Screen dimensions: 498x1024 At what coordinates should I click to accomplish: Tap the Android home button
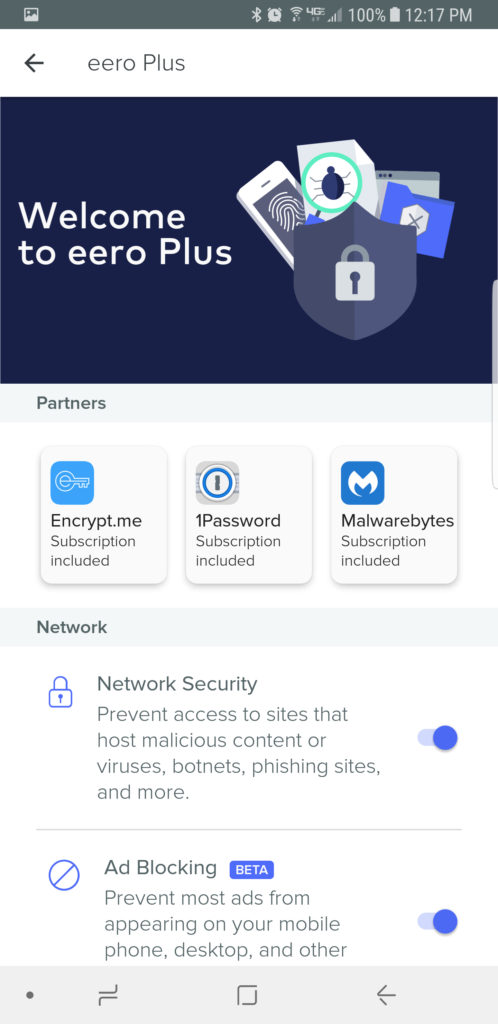coord(247,995)
